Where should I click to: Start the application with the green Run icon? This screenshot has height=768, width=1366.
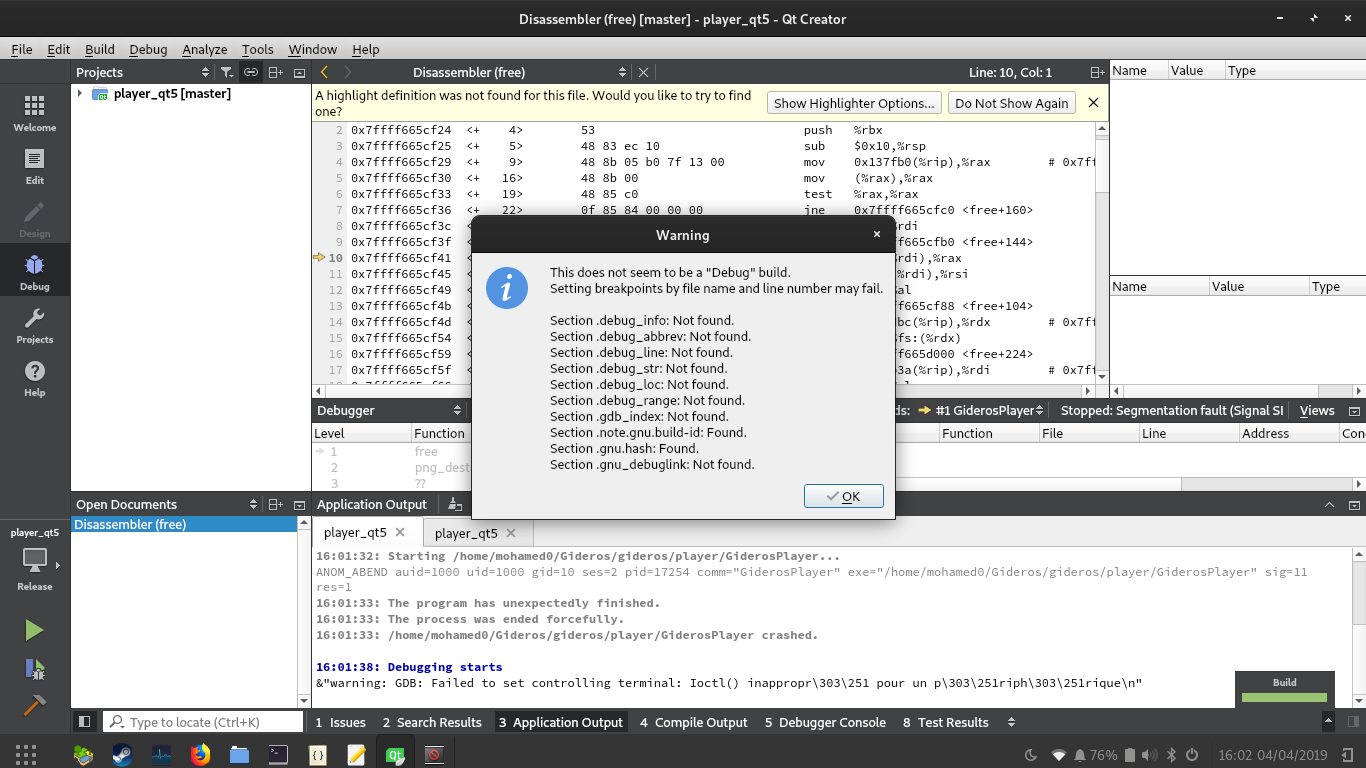(34, 628)
